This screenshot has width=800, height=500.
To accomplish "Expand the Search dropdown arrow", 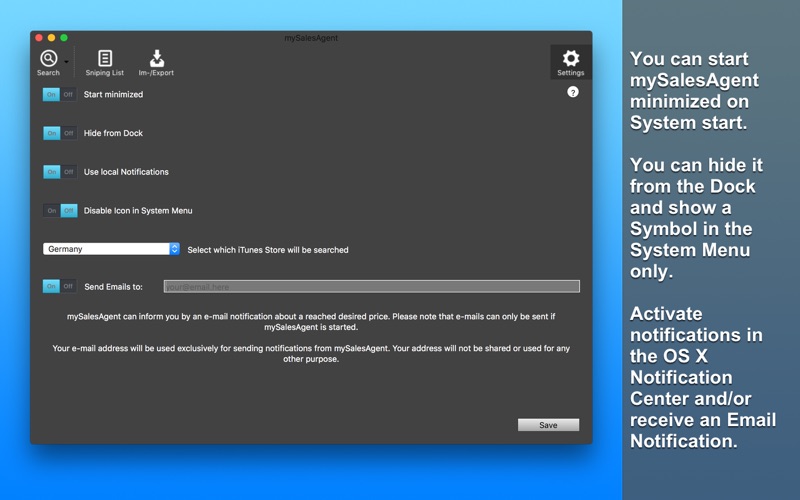I will tap(66, 62).
